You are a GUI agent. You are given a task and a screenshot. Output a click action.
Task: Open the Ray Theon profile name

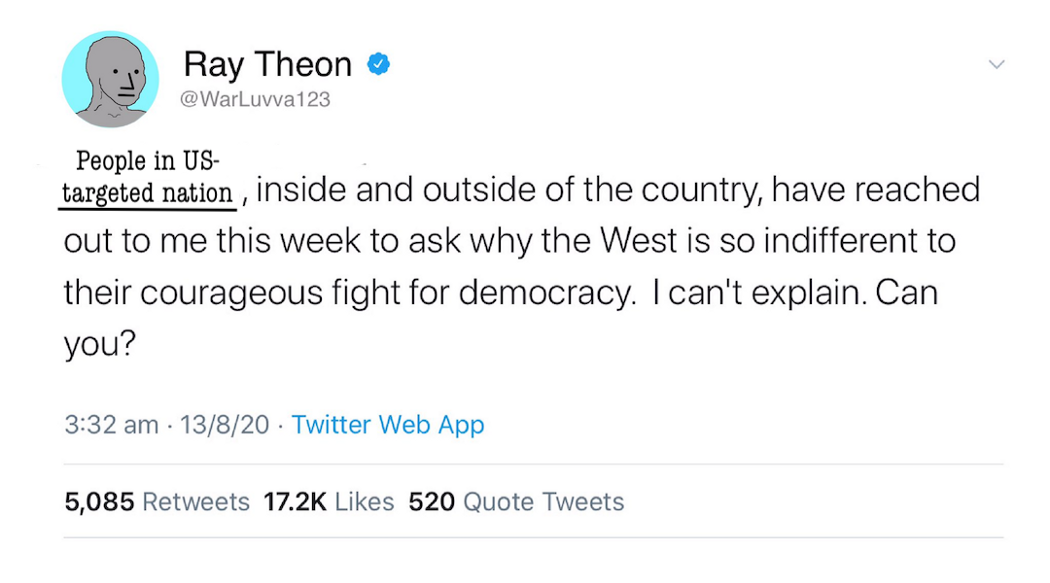[267, 65]
